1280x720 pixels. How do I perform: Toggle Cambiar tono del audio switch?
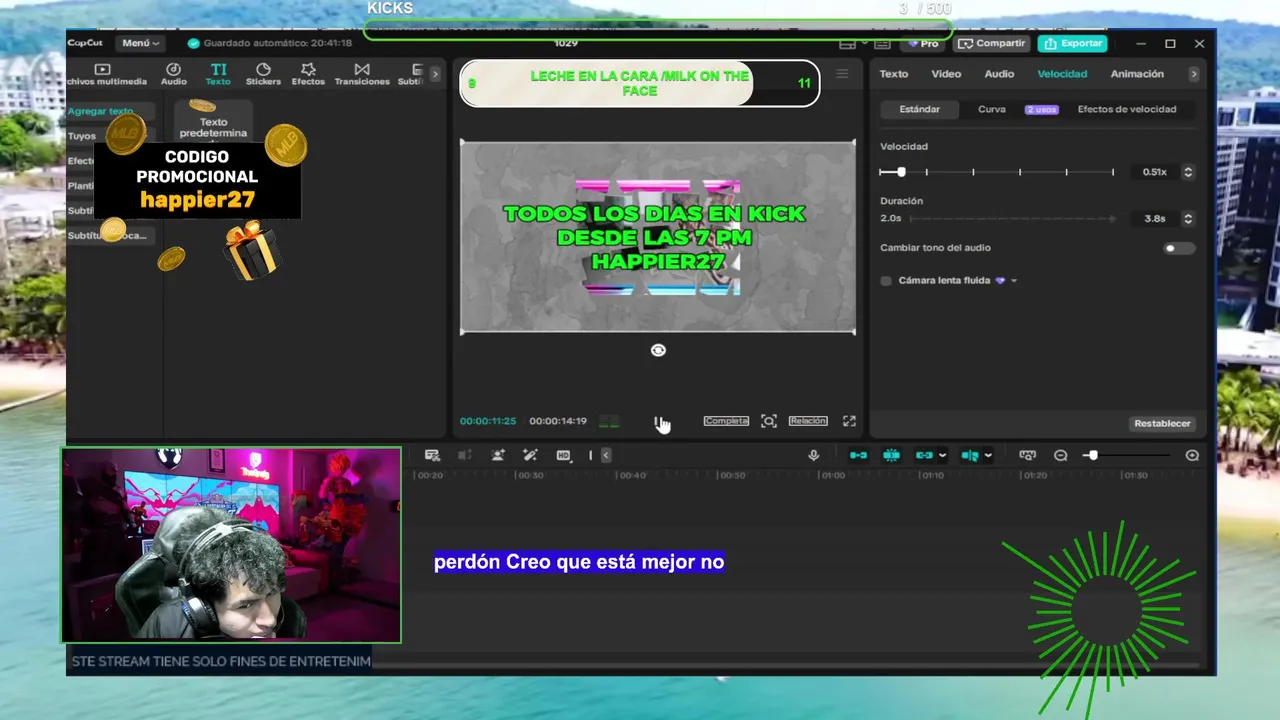(x=1180, y=248)
